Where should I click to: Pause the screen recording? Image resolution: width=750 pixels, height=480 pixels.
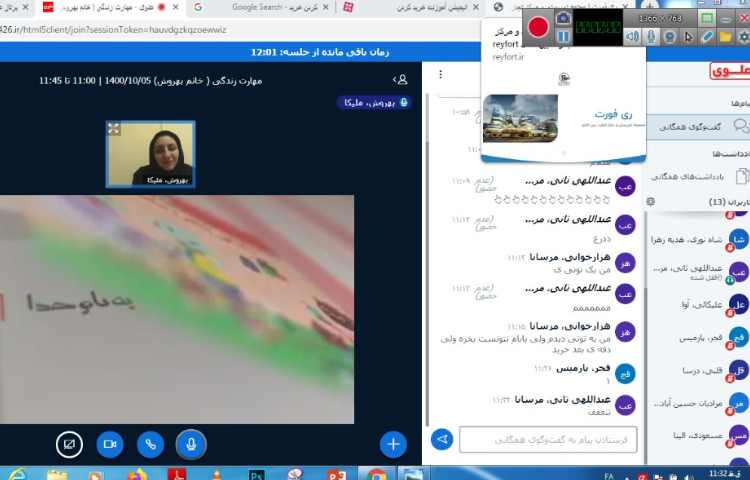tap(563, 37)
